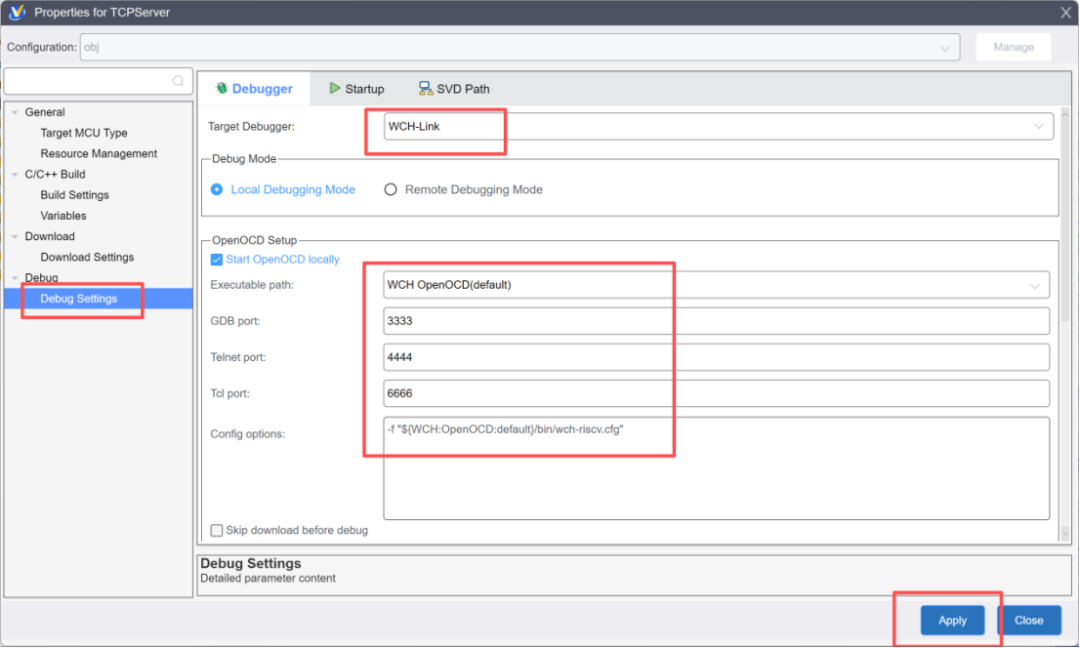Click the scrollbar up arrow in settings panel

[x=1065, y=114]
